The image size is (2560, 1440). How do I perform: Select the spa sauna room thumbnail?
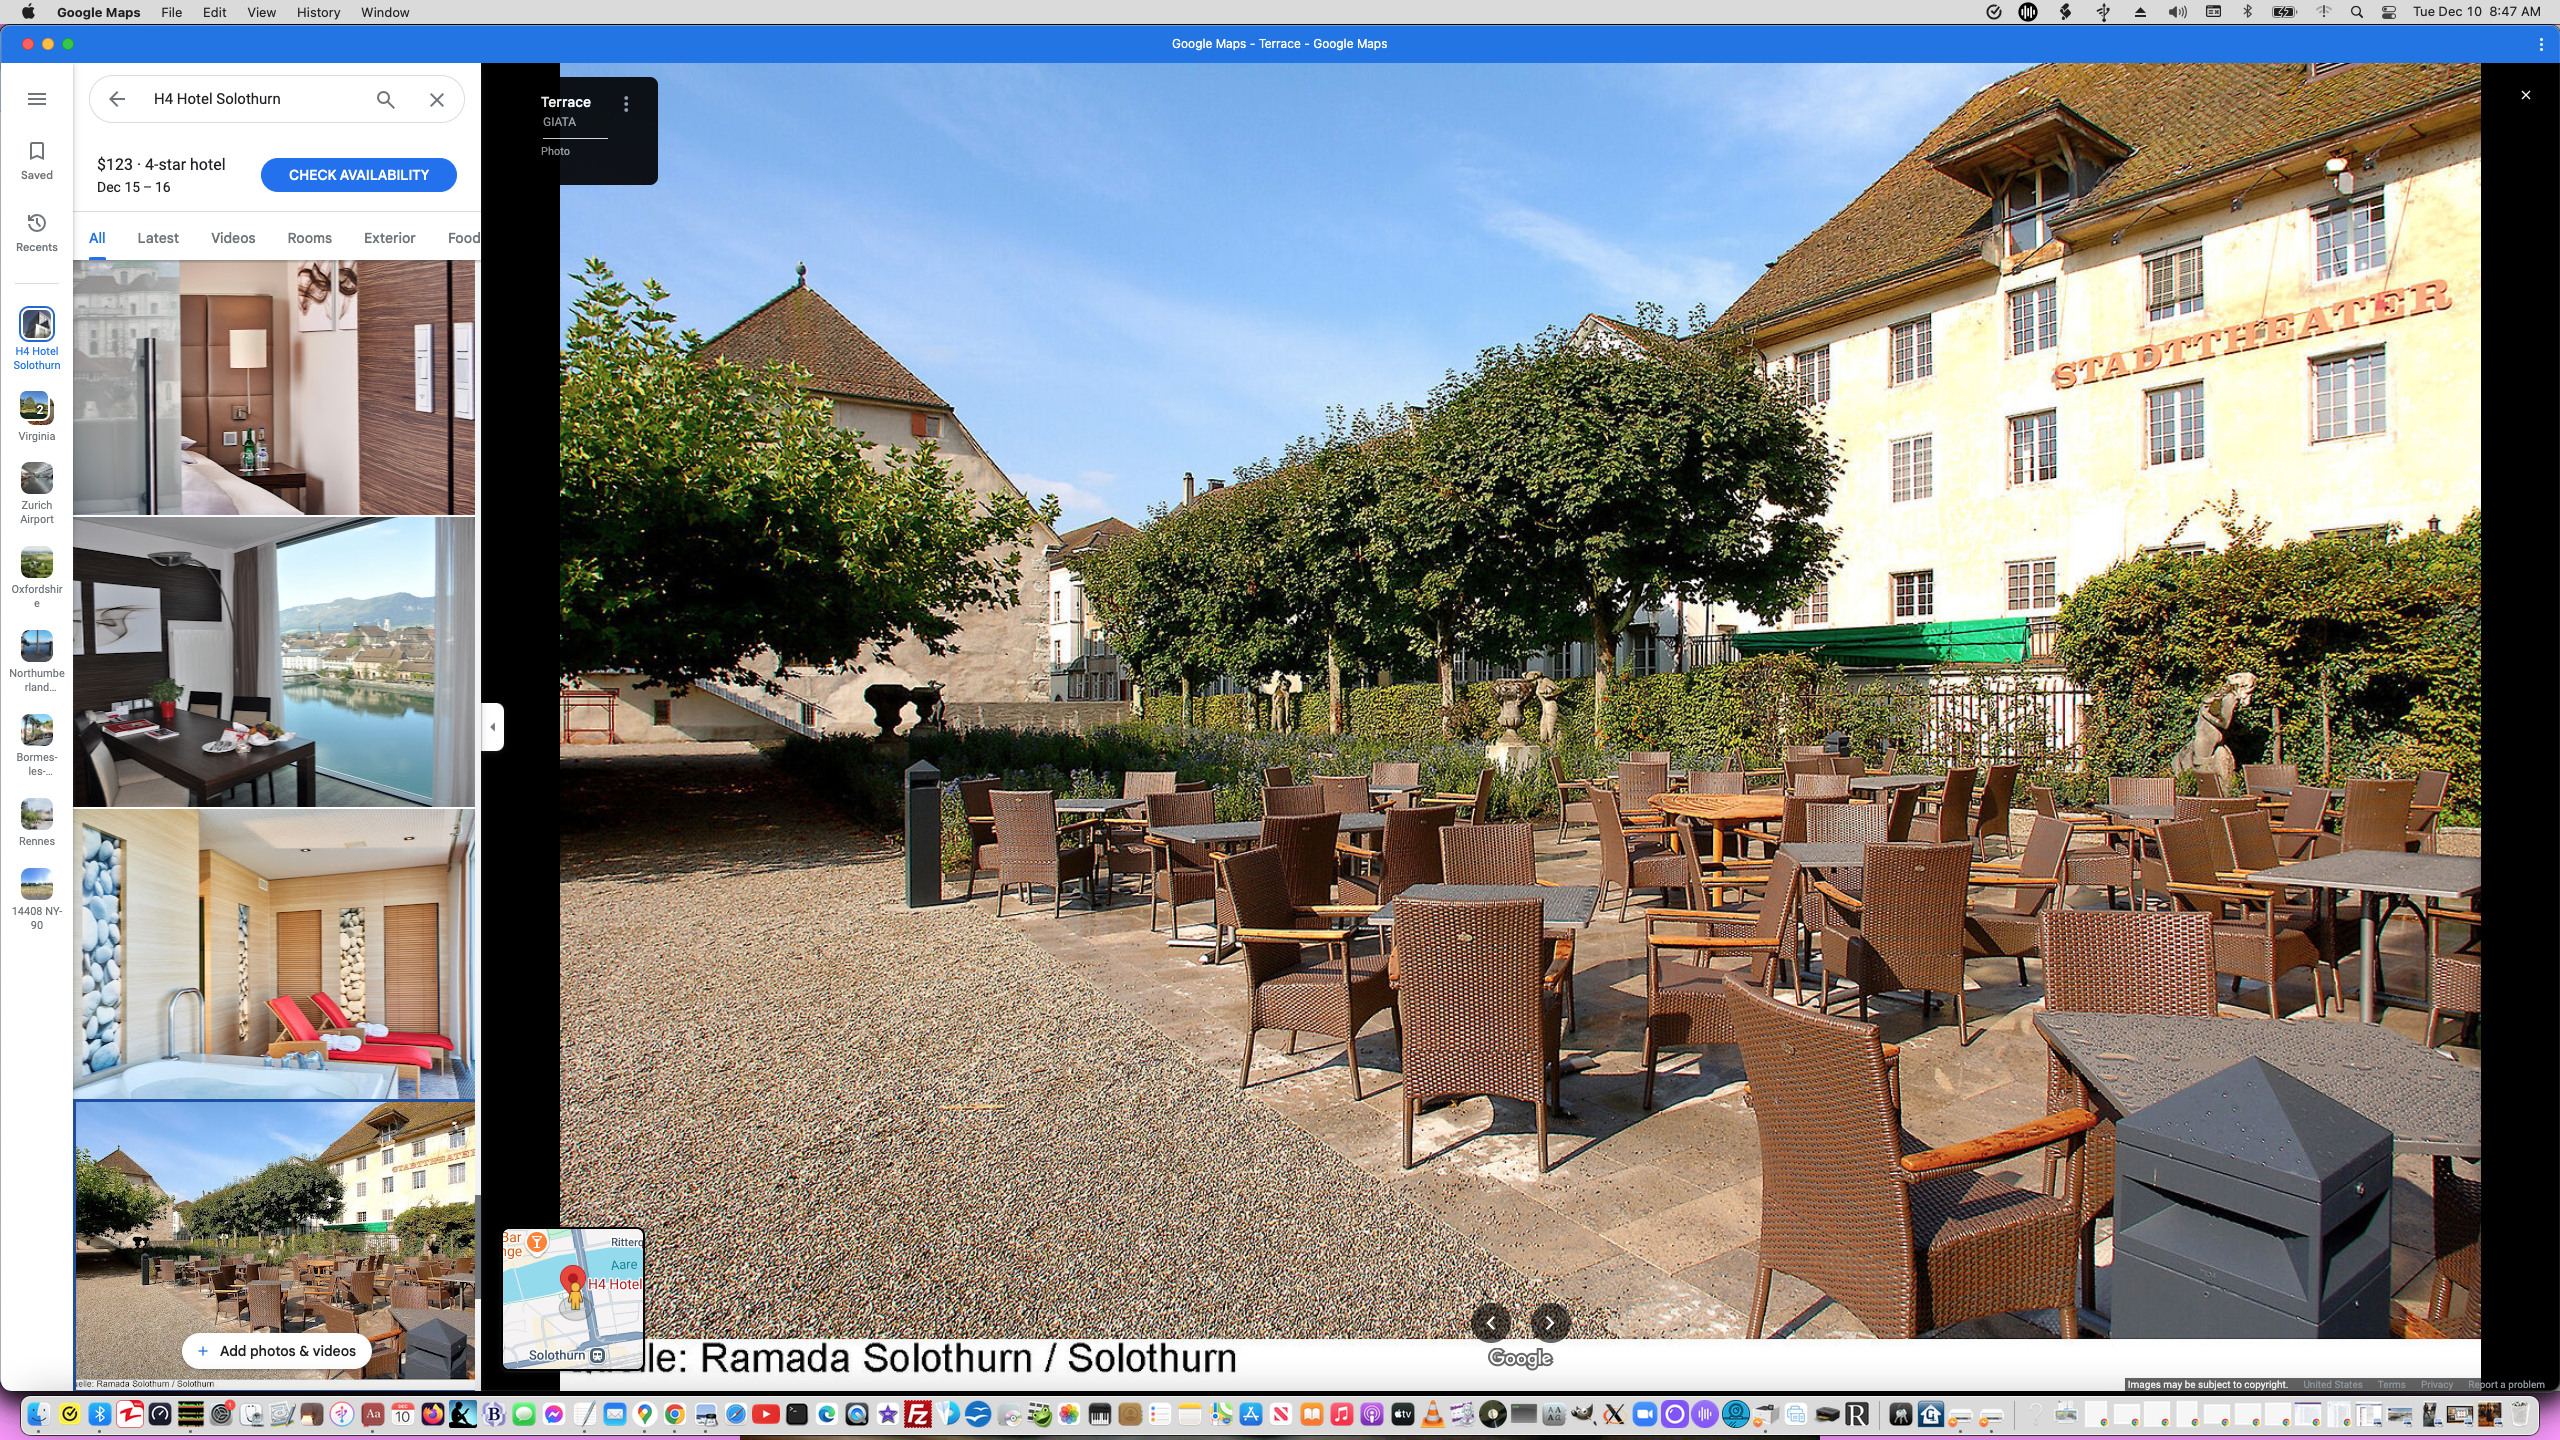point(273,953)
